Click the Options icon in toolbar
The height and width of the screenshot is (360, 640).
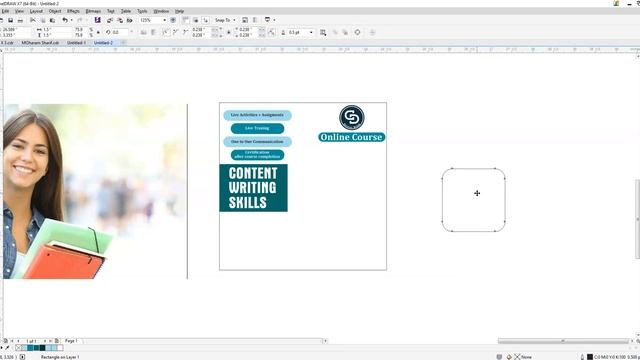click(245, 20)
